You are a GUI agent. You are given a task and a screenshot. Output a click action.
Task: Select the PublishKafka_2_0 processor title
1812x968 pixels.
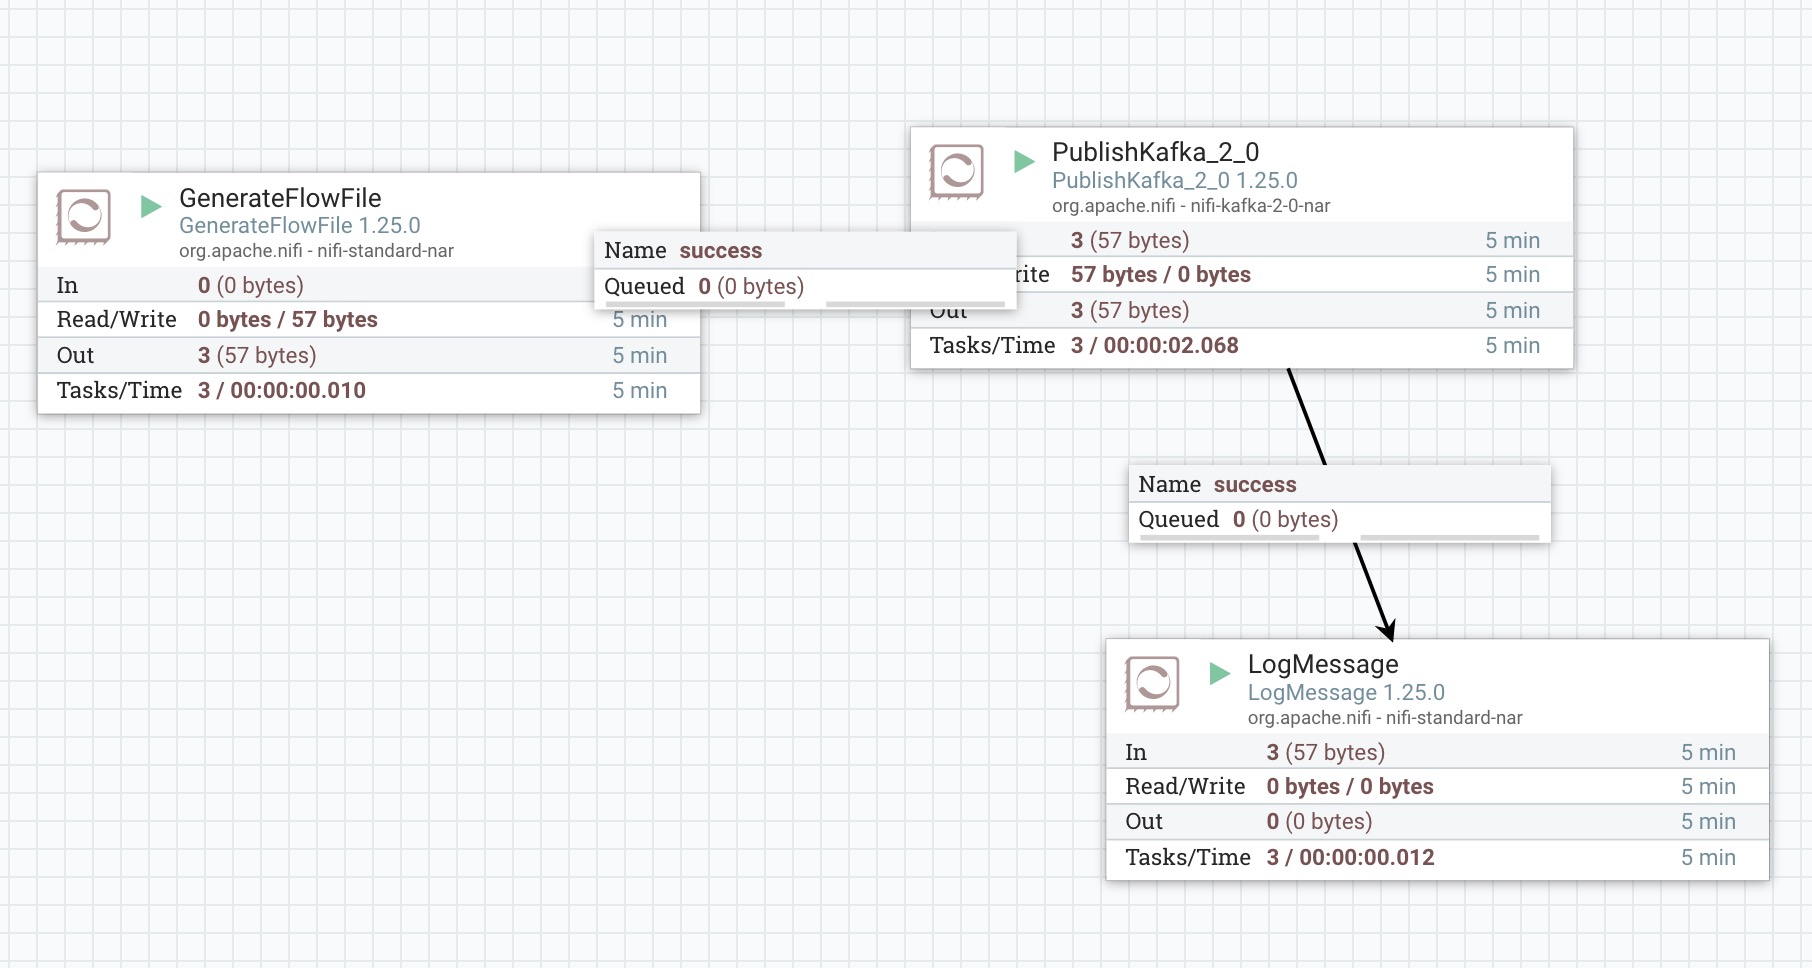pos(1155,152)
